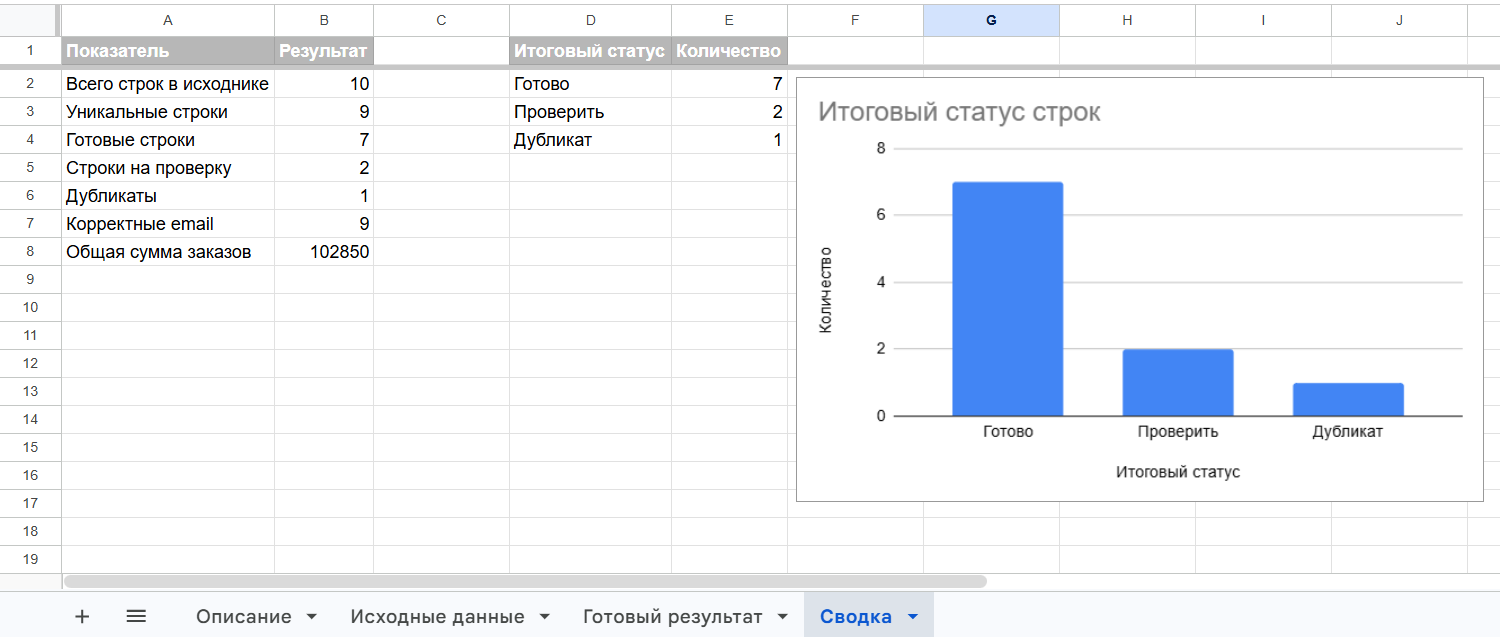Select cell Общая сумма заказов
1500x637 pixels.
pos(168,252)
